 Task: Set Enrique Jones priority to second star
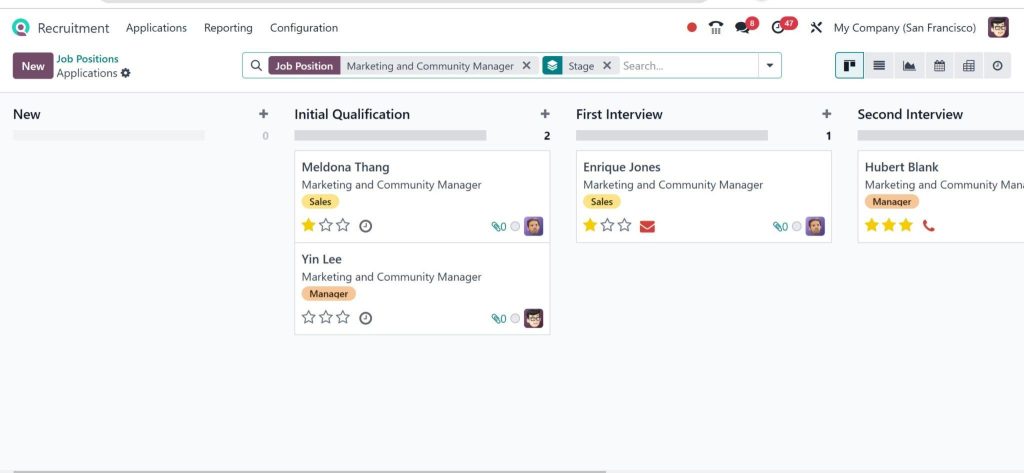(x=607, y=225)
